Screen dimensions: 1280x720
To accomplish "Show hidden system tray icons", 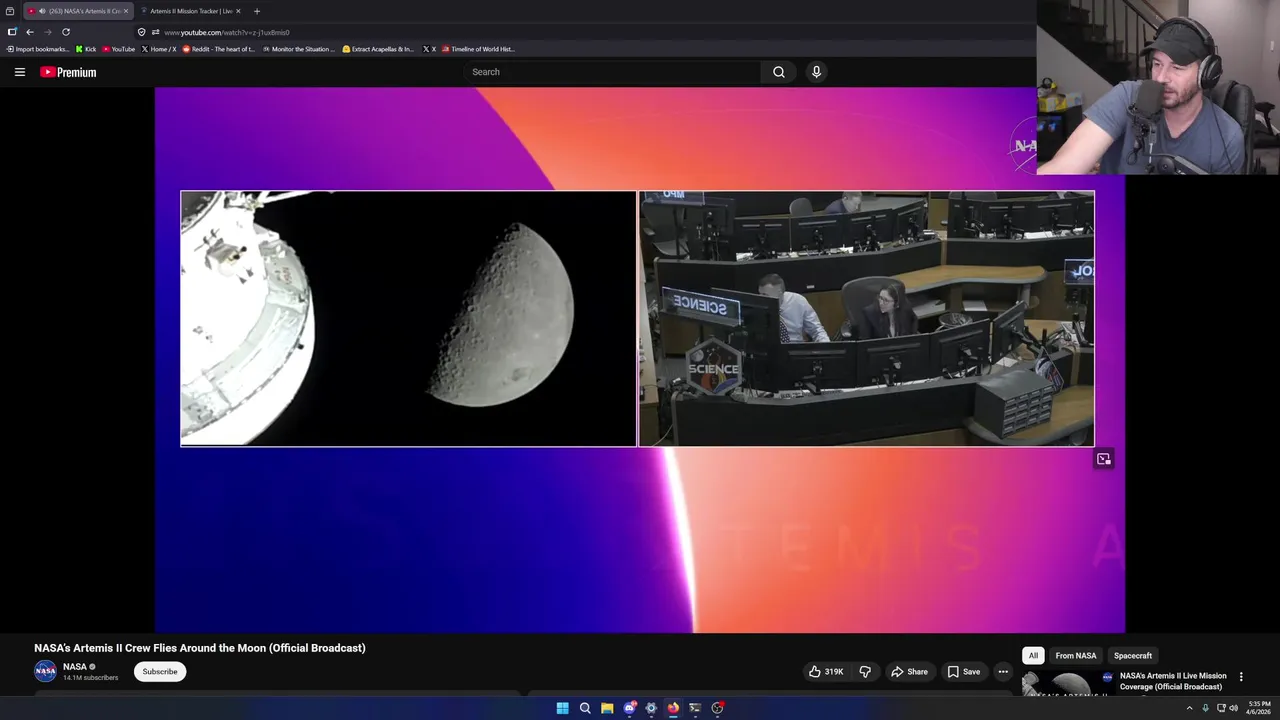I will [1189, 708].
